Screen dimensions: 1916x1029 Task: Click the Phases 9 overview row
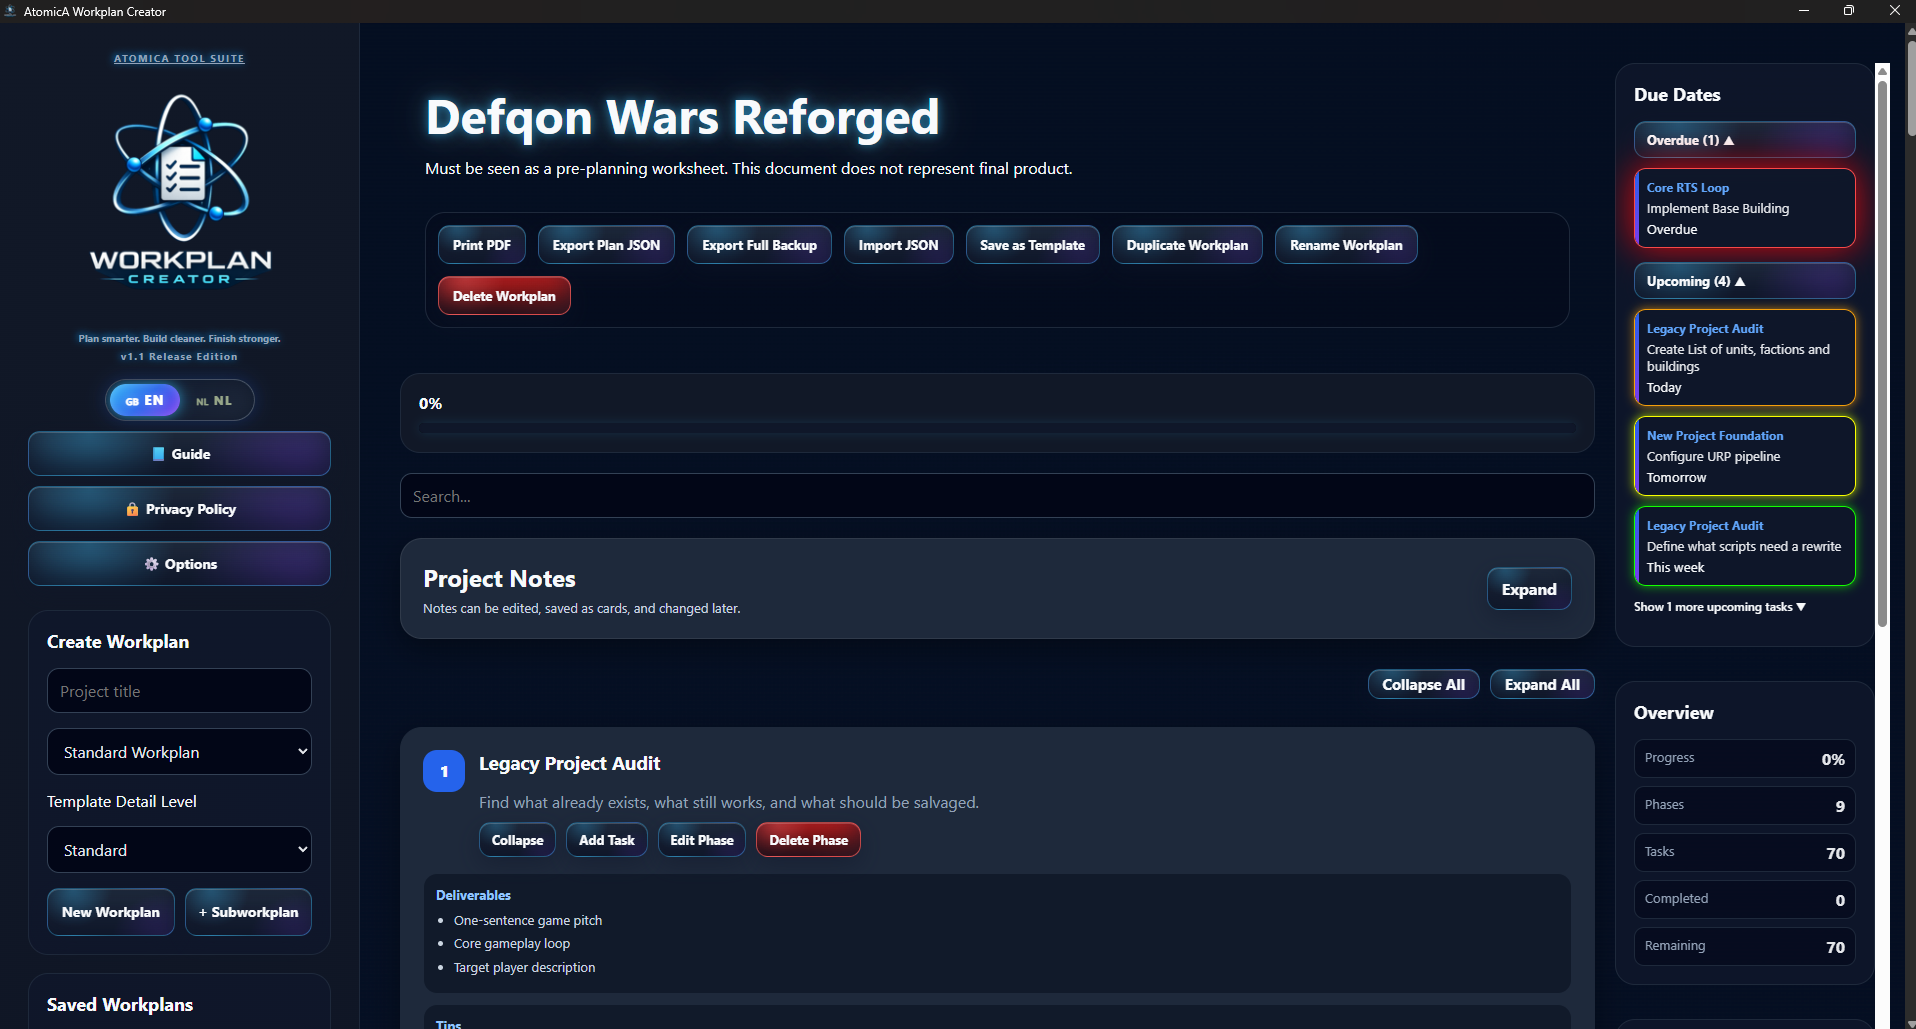tap(1744, 805)
